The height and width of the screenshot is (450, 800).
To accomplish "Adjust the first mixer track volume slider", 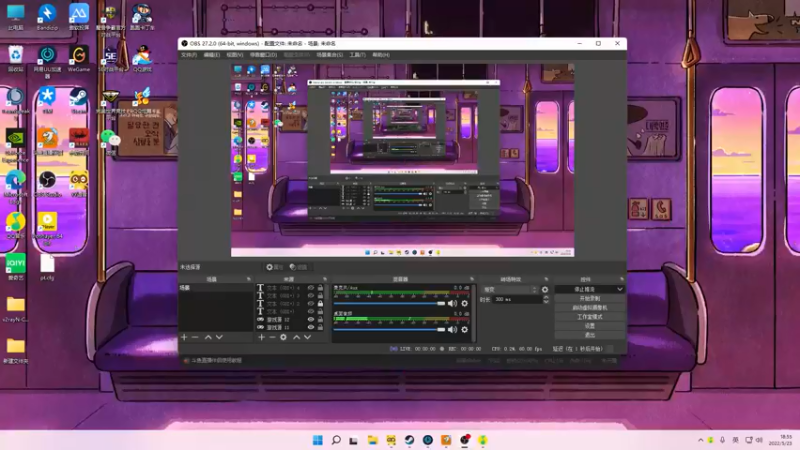I will (x=389, y=304).
